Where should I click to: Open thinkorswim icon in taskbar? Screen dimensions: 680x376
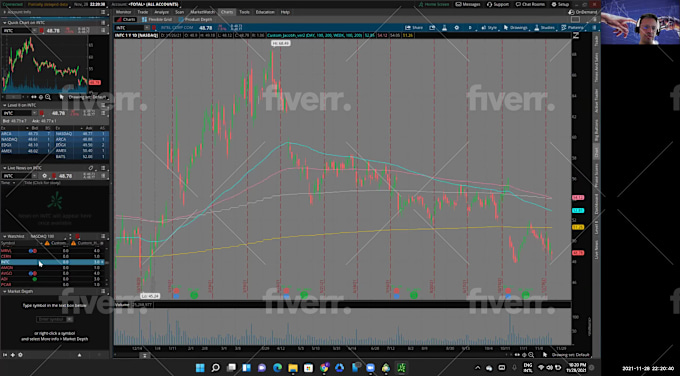(x=401, y=368)
